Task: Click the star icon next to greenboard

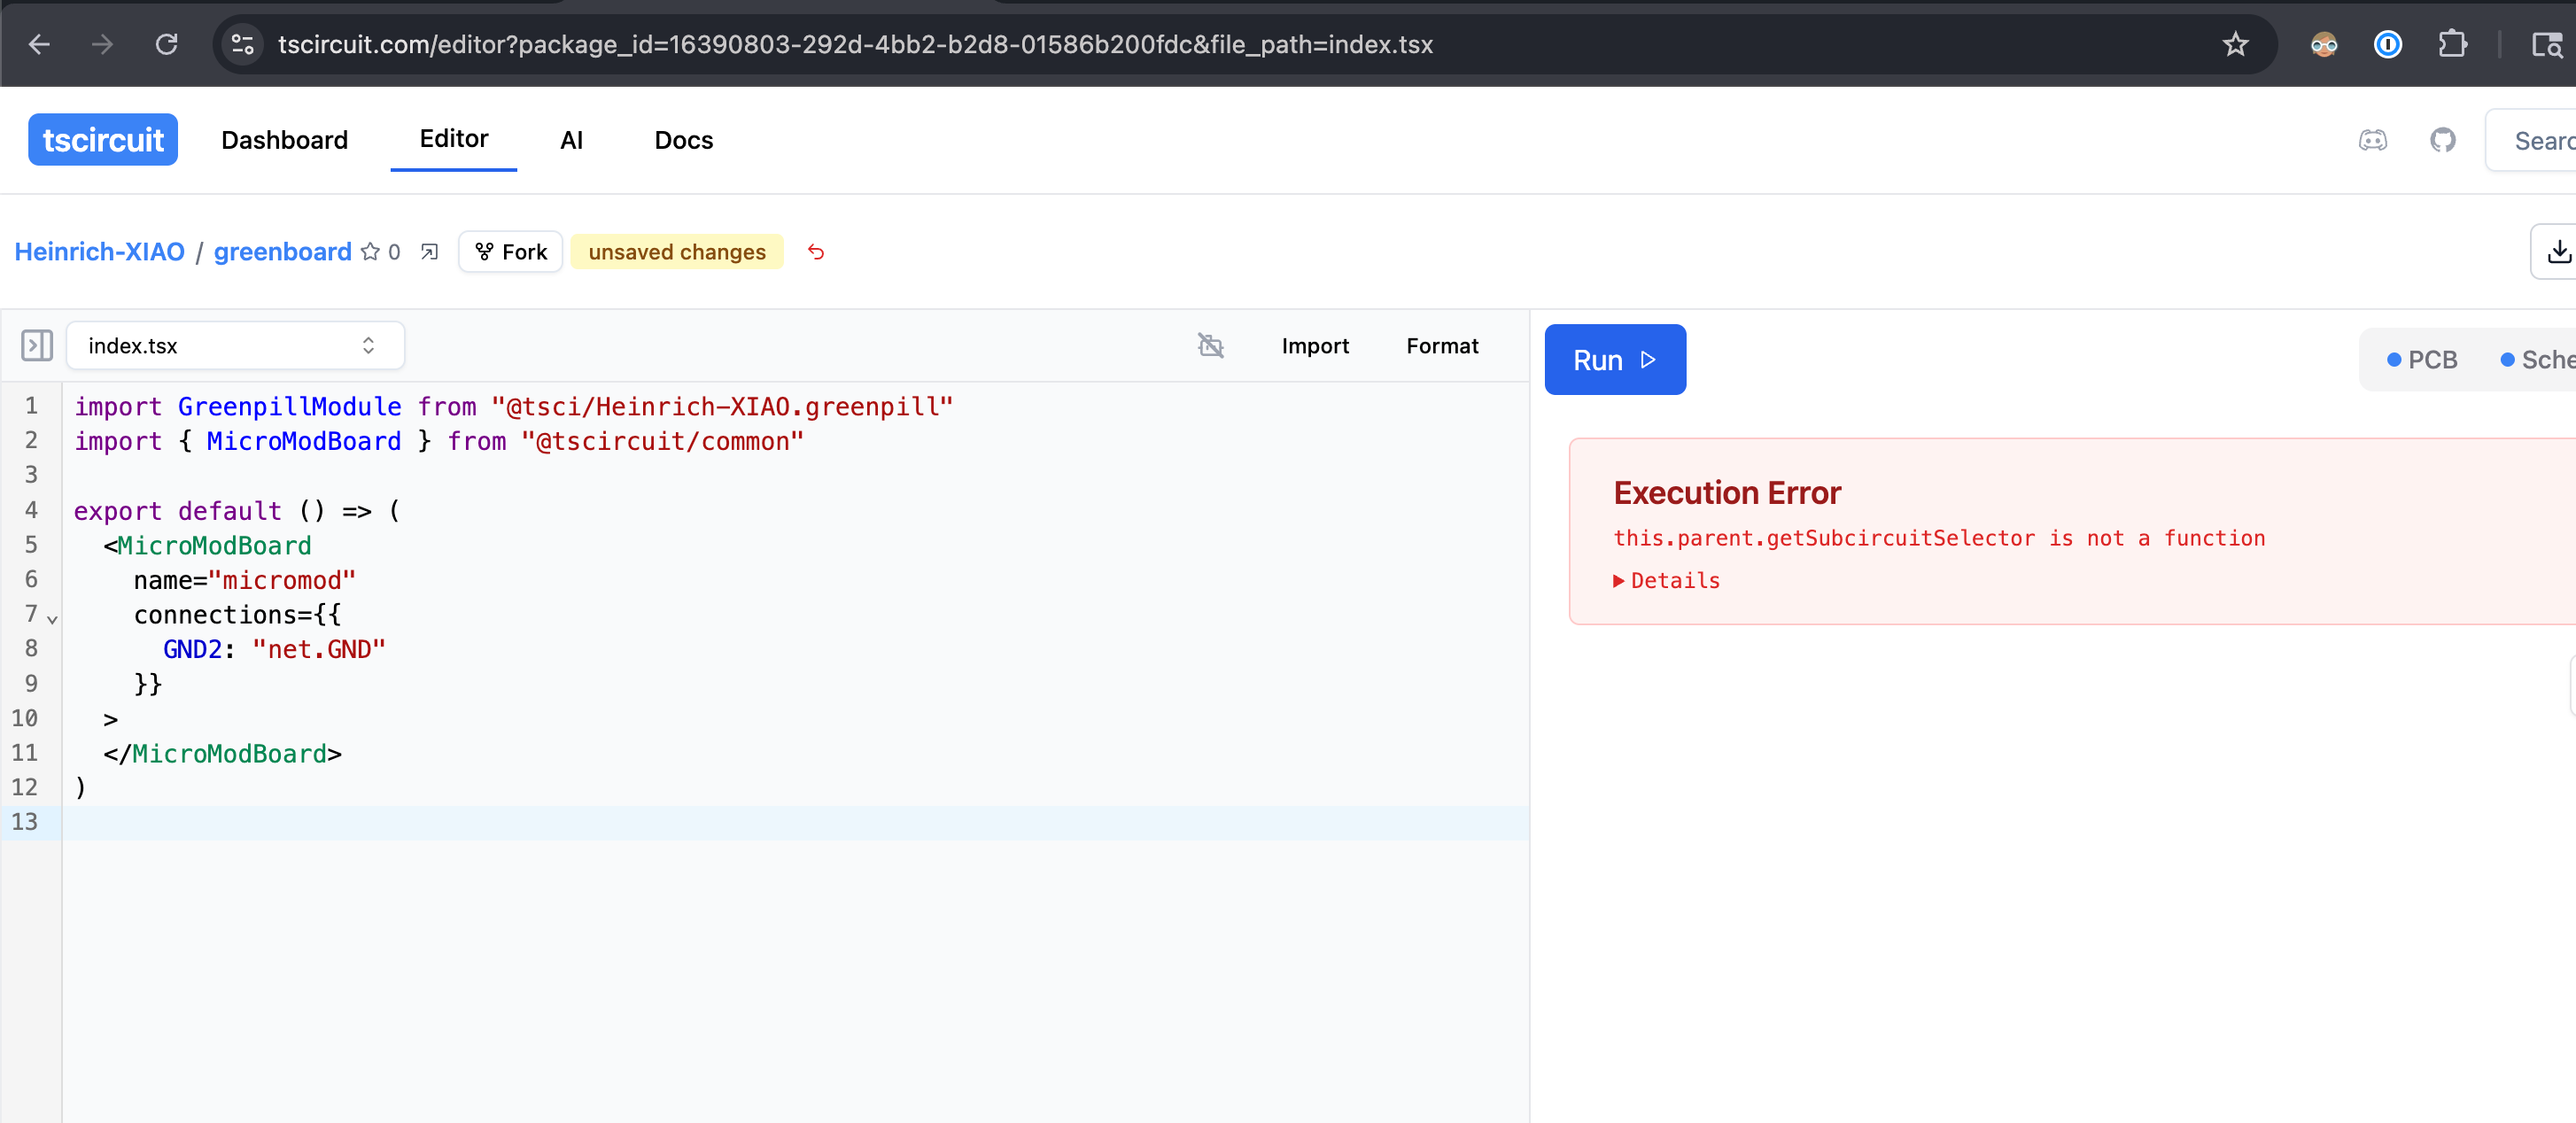Action: tap(370, 252)
